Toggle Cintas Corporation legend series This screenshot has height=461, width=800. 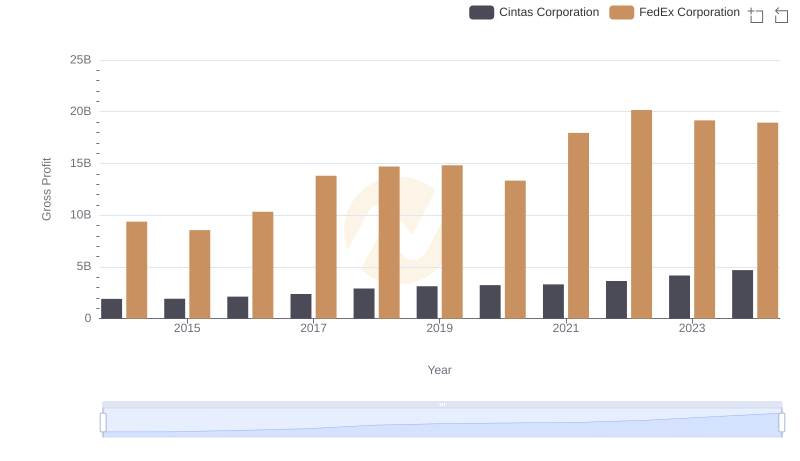(x=534, y=12)
